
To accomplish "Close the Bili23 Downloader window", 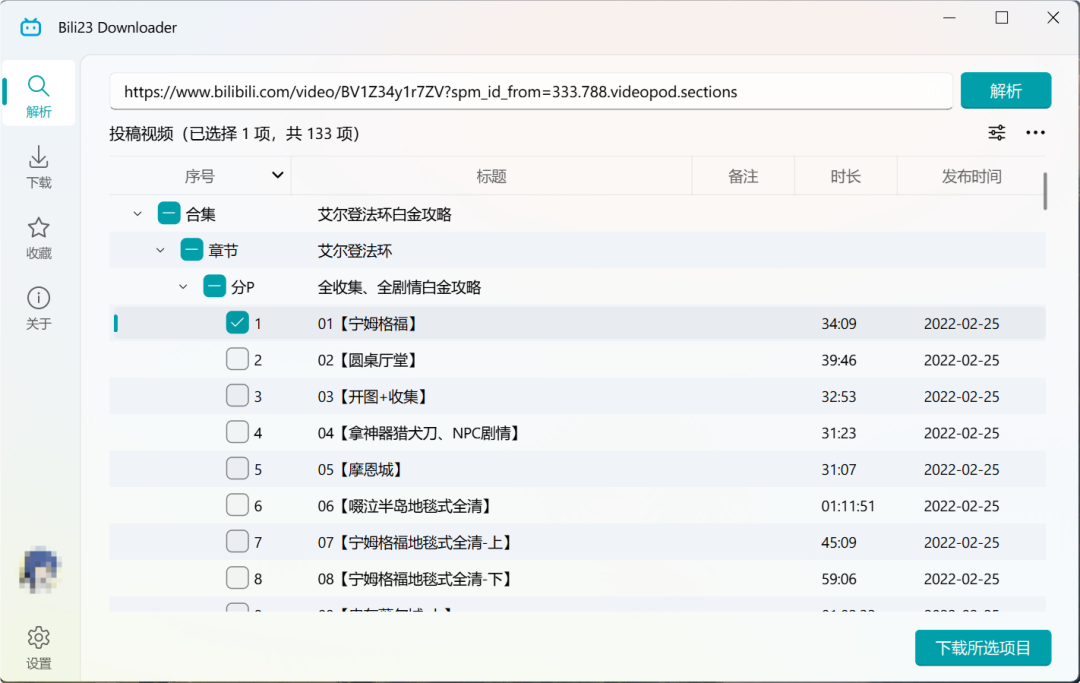I will 1053,18.
